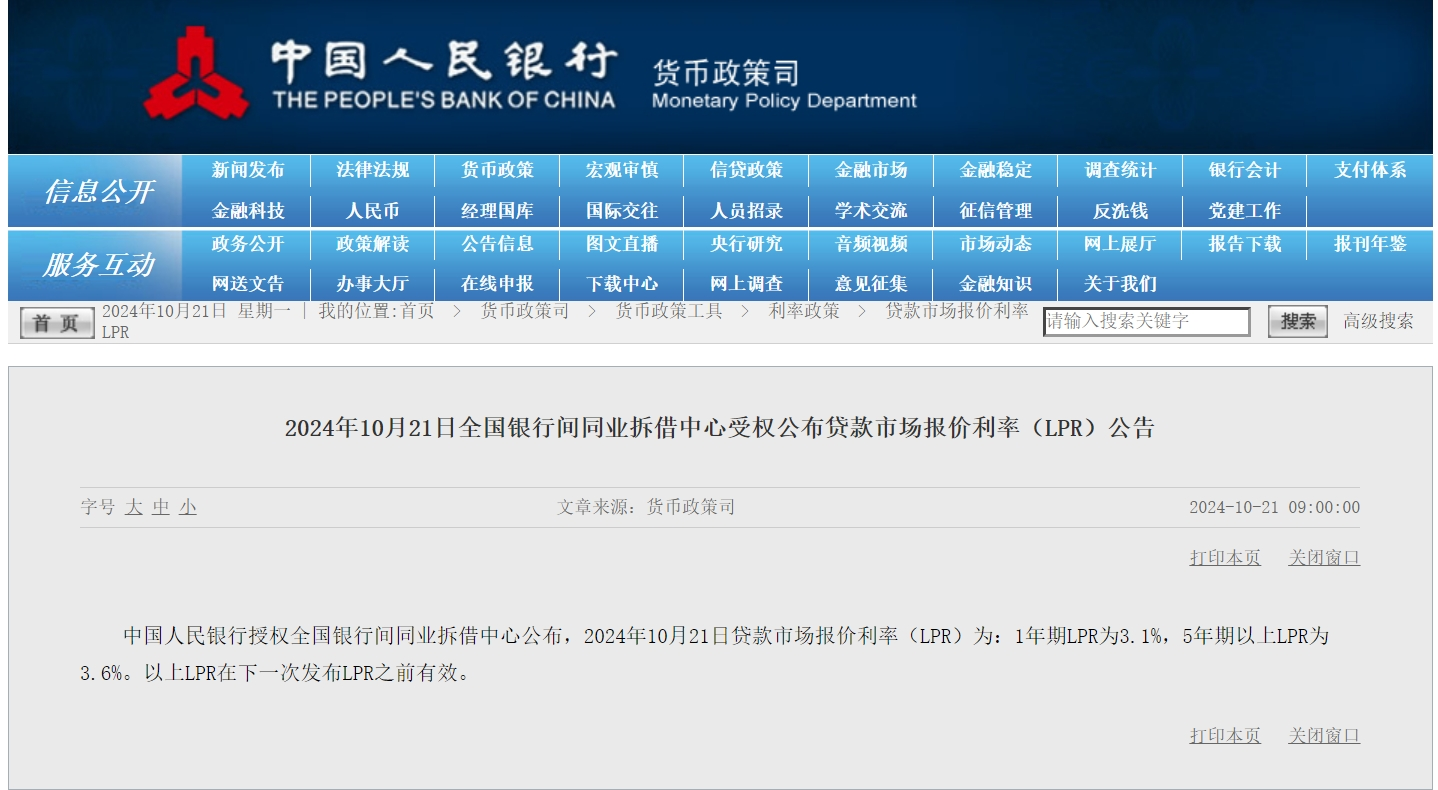Click the People's Bank of China logo
This screenshot has width=1438, height=790.
pos(196,72)
